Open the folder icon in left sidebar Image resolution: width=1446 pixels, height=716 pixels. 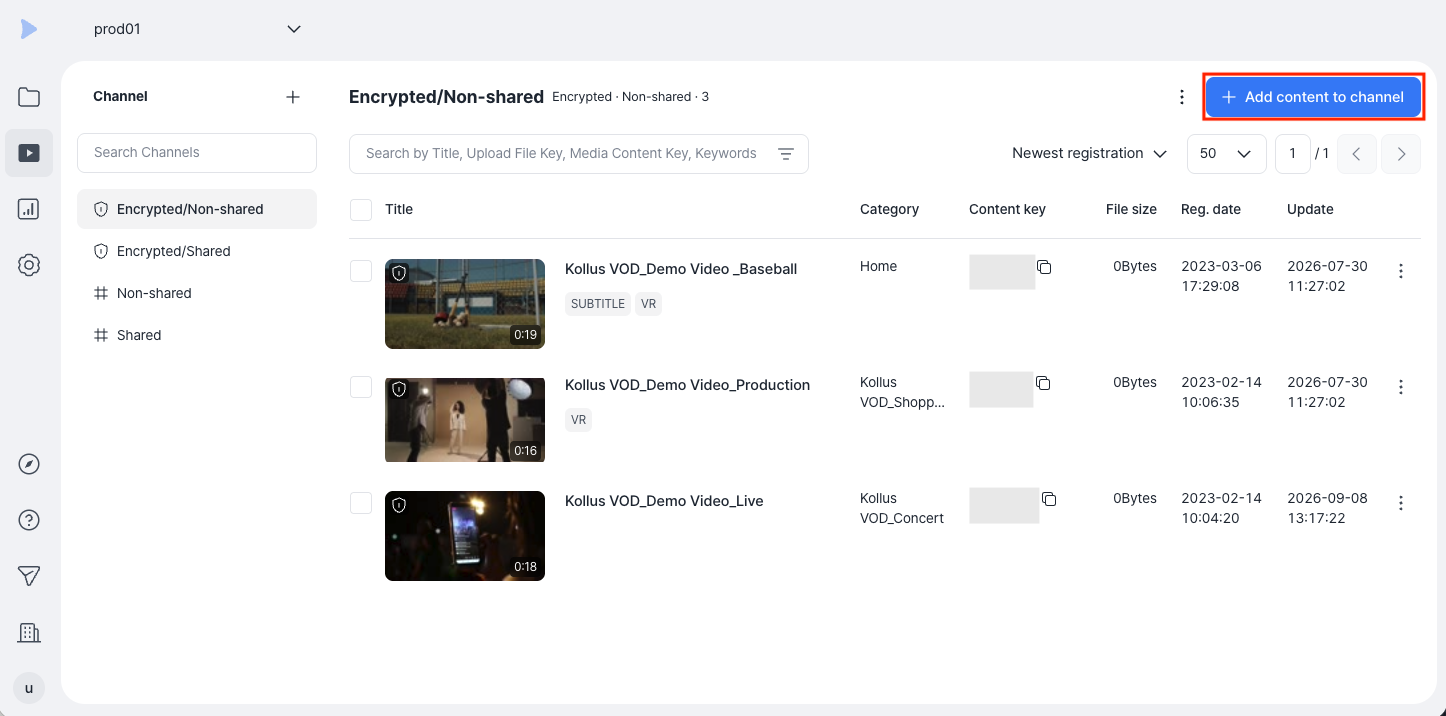(x=29, y=97)
